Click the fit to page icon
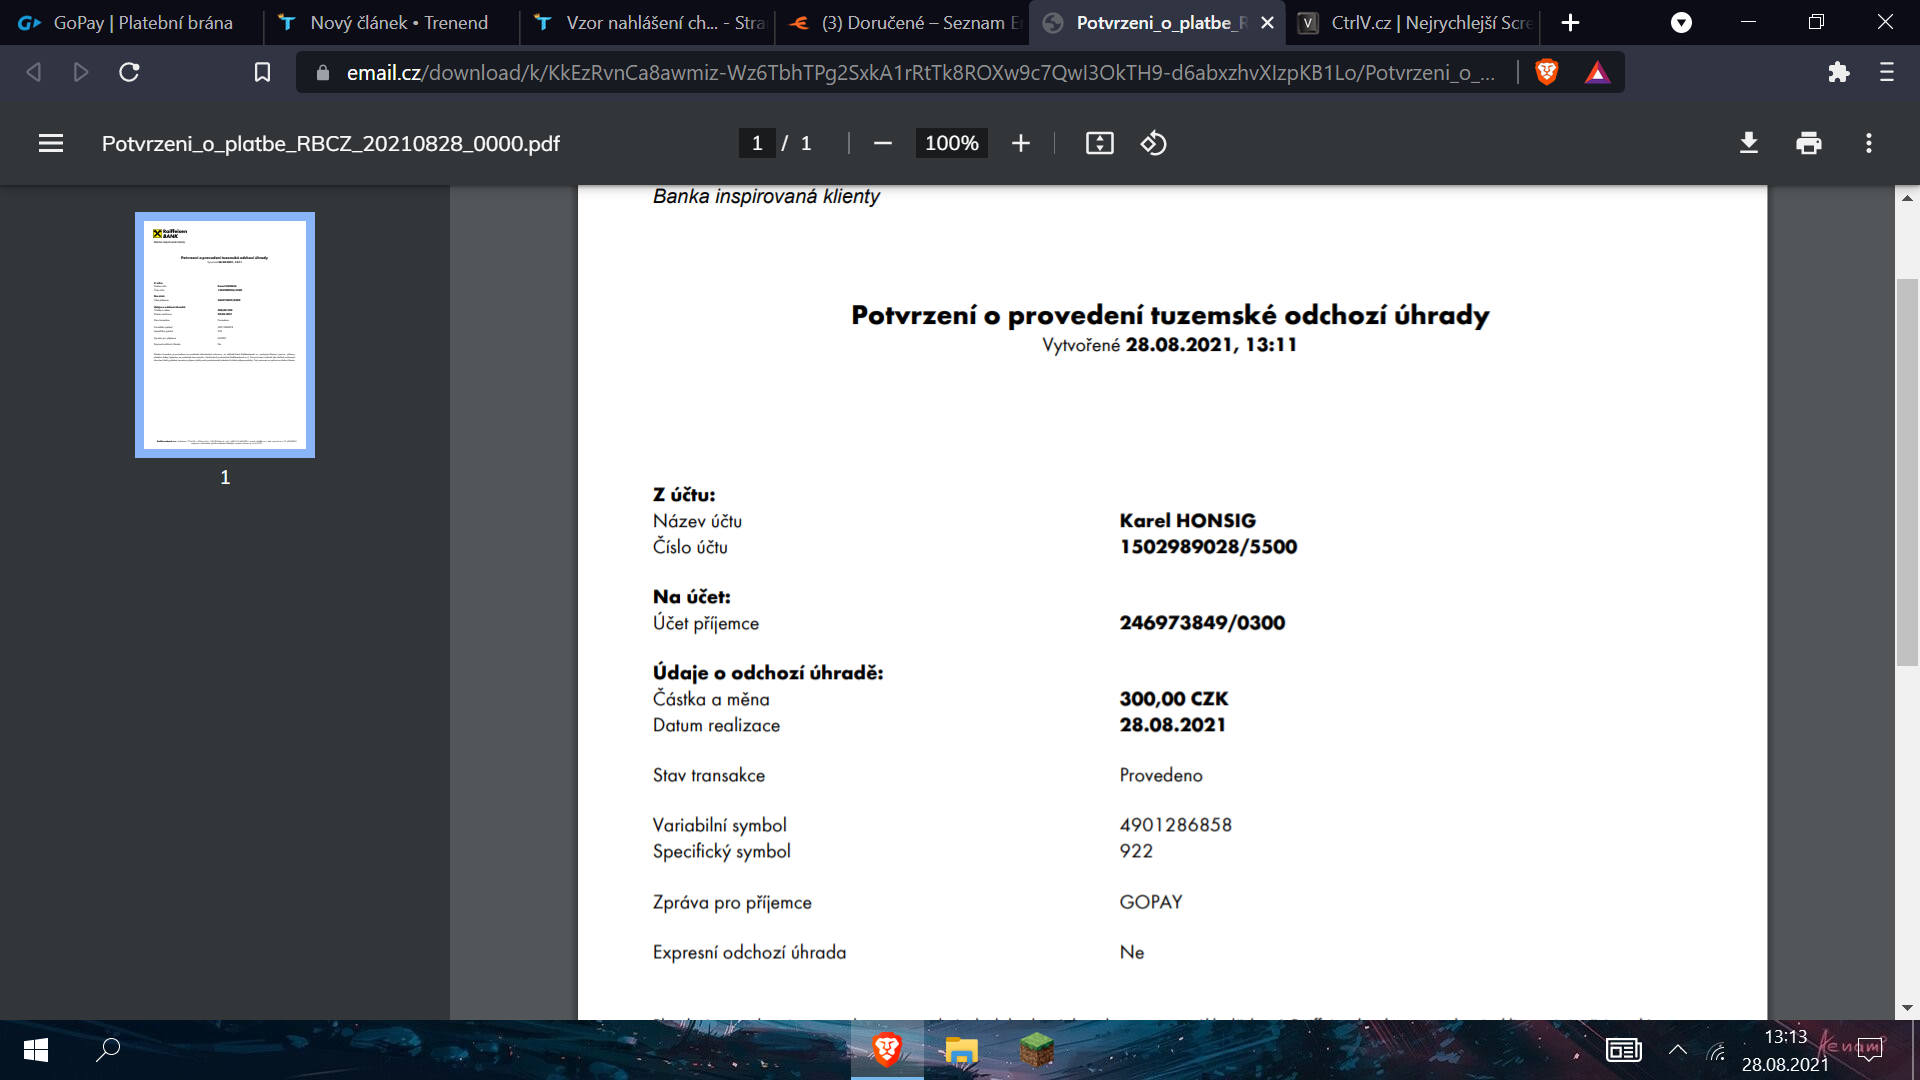Image resolution: width=1920 pixels, height=1080 pixels. point(1099,143)
